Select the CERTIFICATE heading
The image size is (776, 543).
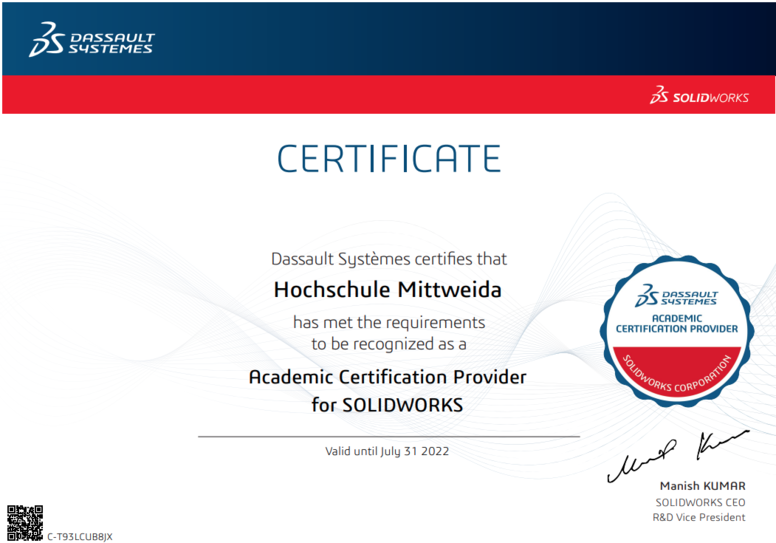388,159
